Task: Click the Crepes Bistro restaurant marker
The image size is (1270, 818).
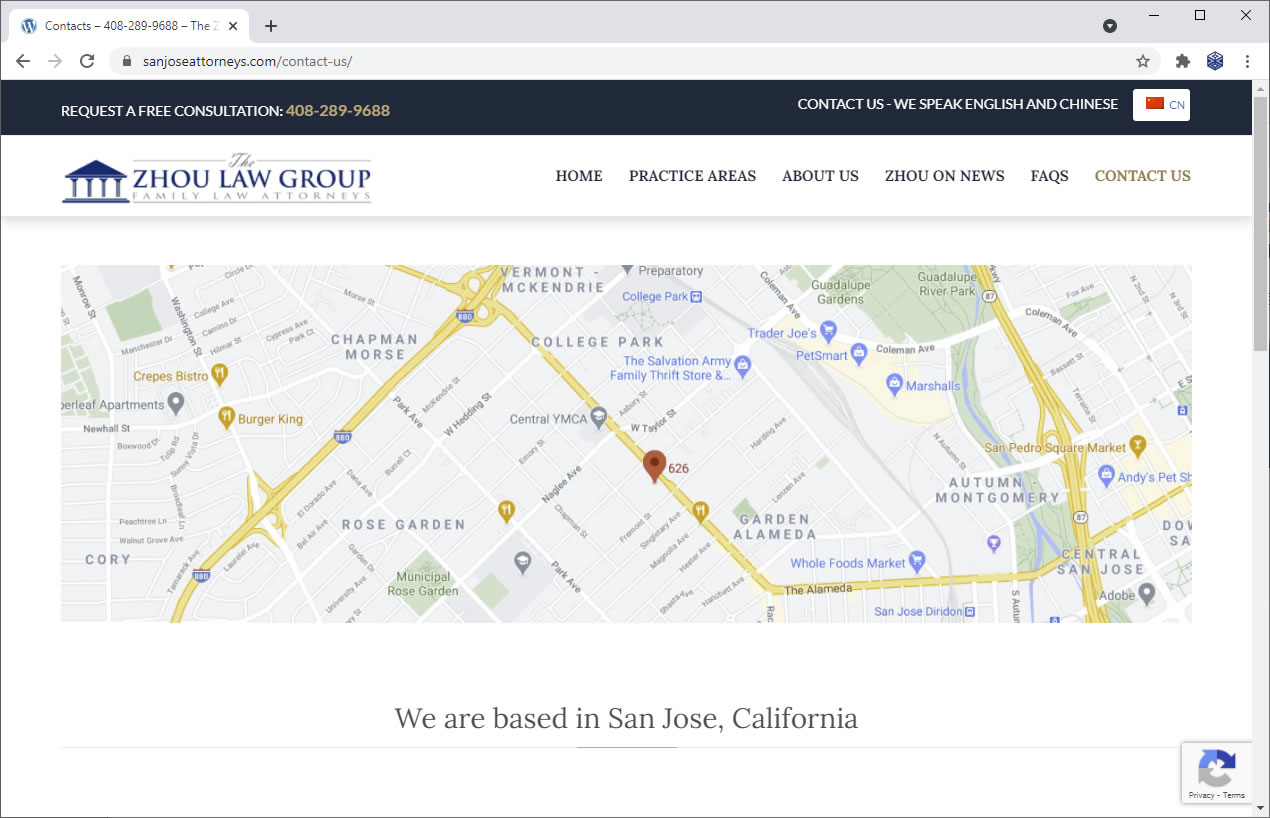Action: (220, 375)
